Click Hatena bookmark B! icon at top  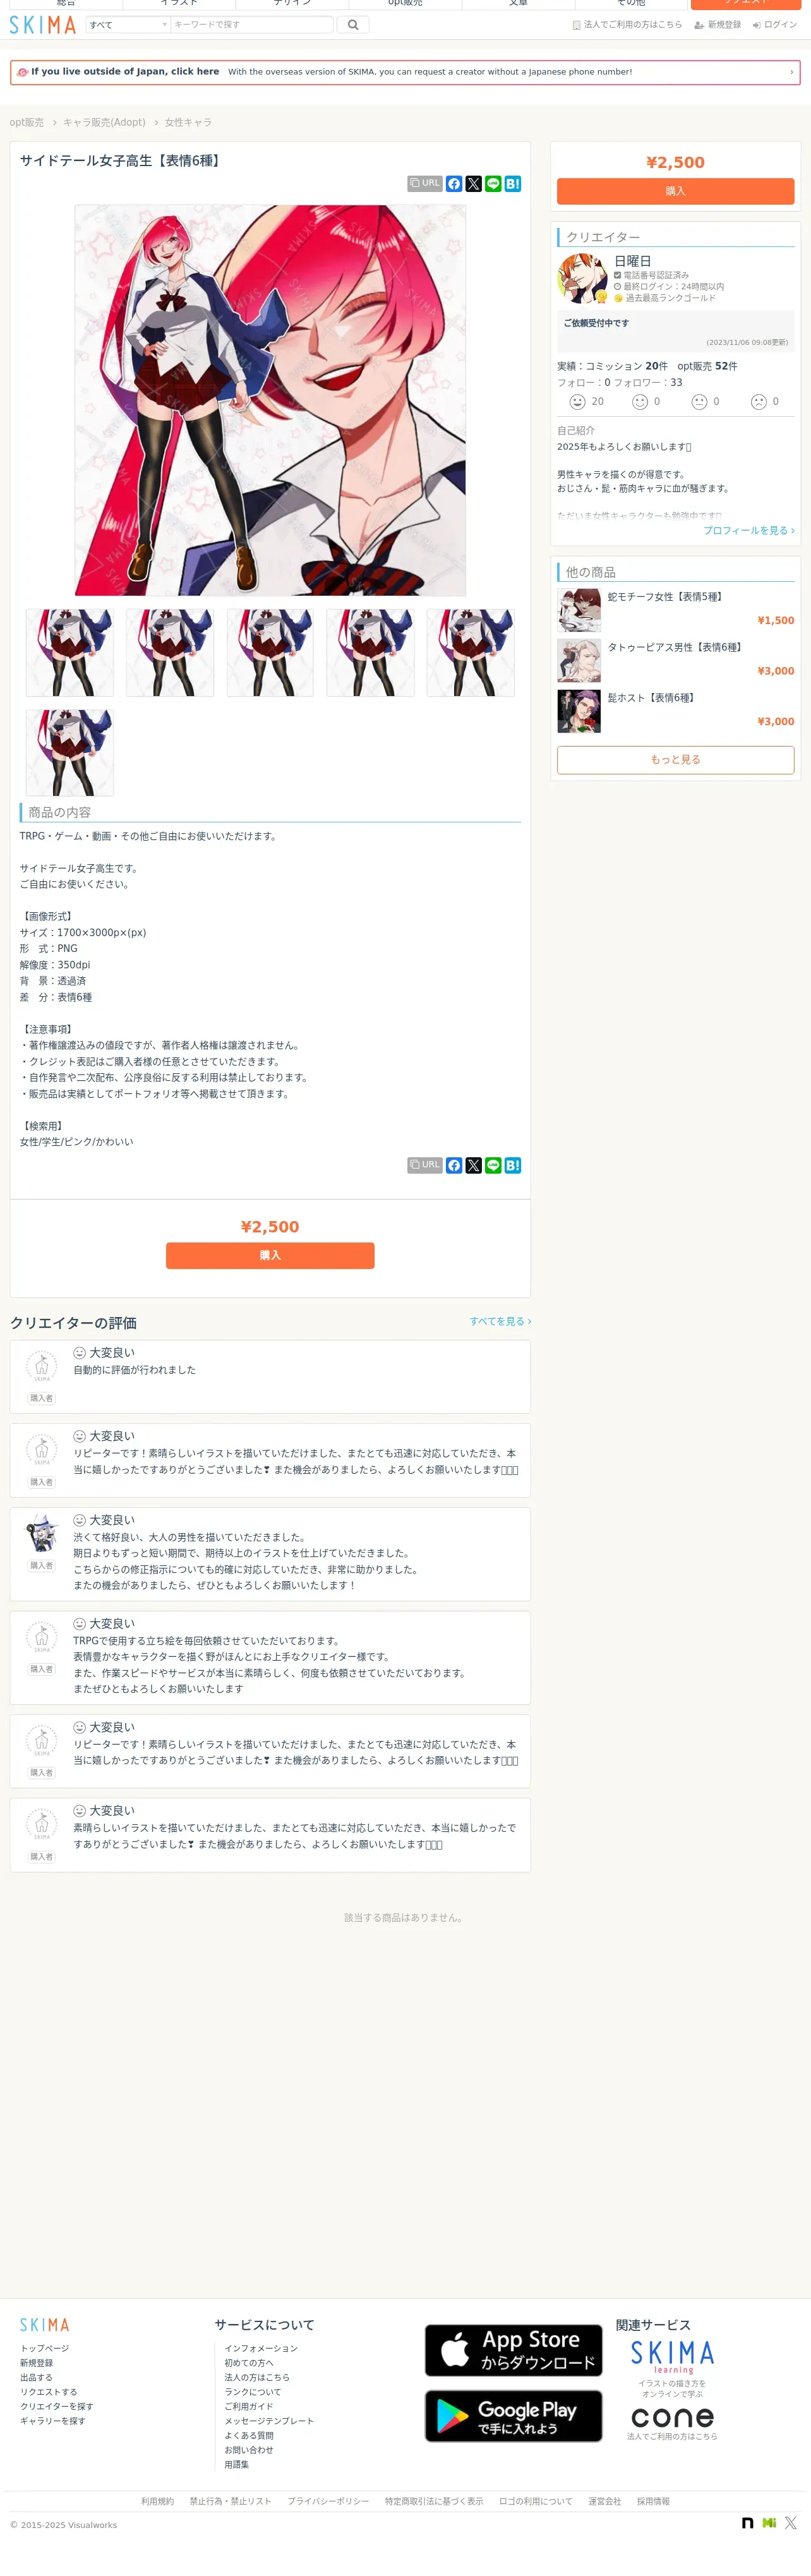click(513, 184)
